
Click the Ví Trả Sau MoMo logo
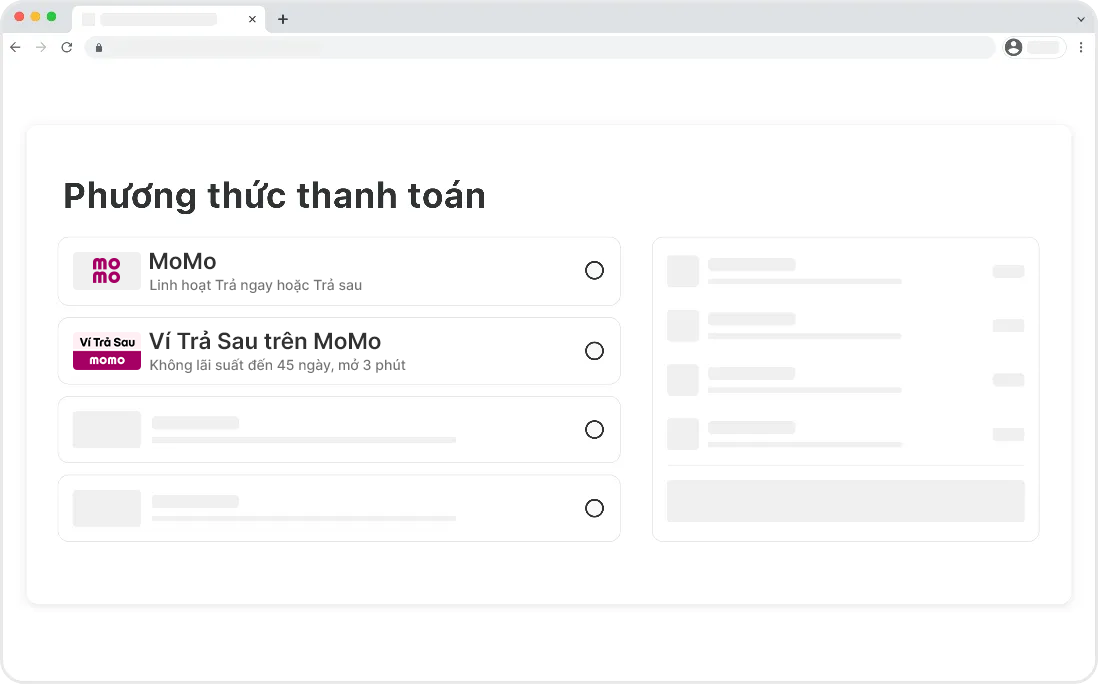point(106,351)
